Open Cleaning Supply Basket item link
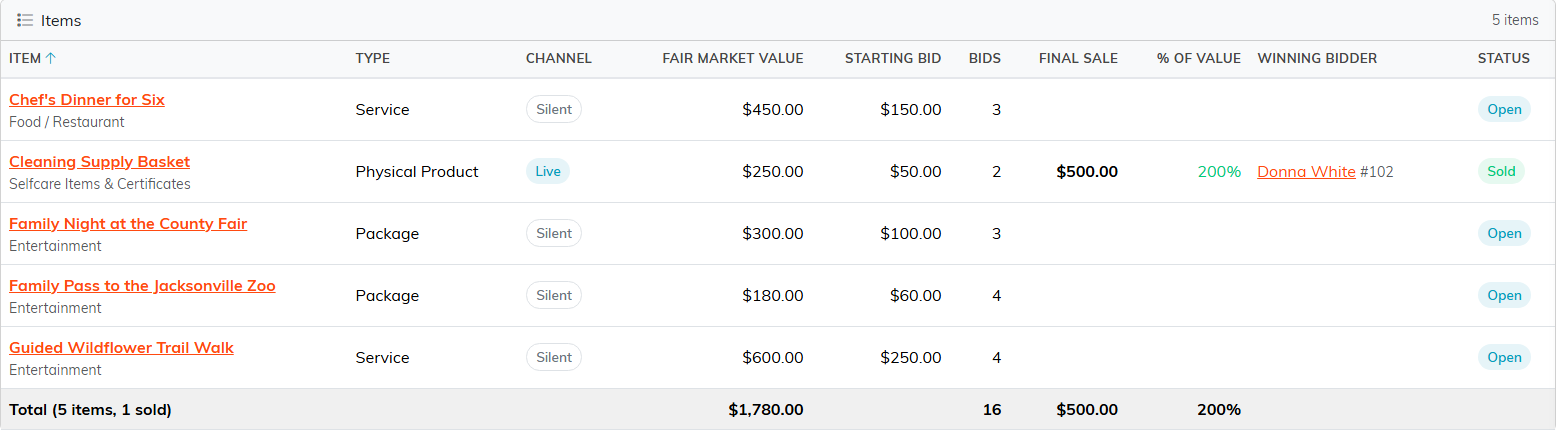This screenshot has height=430, width=1556. point(99,162)
